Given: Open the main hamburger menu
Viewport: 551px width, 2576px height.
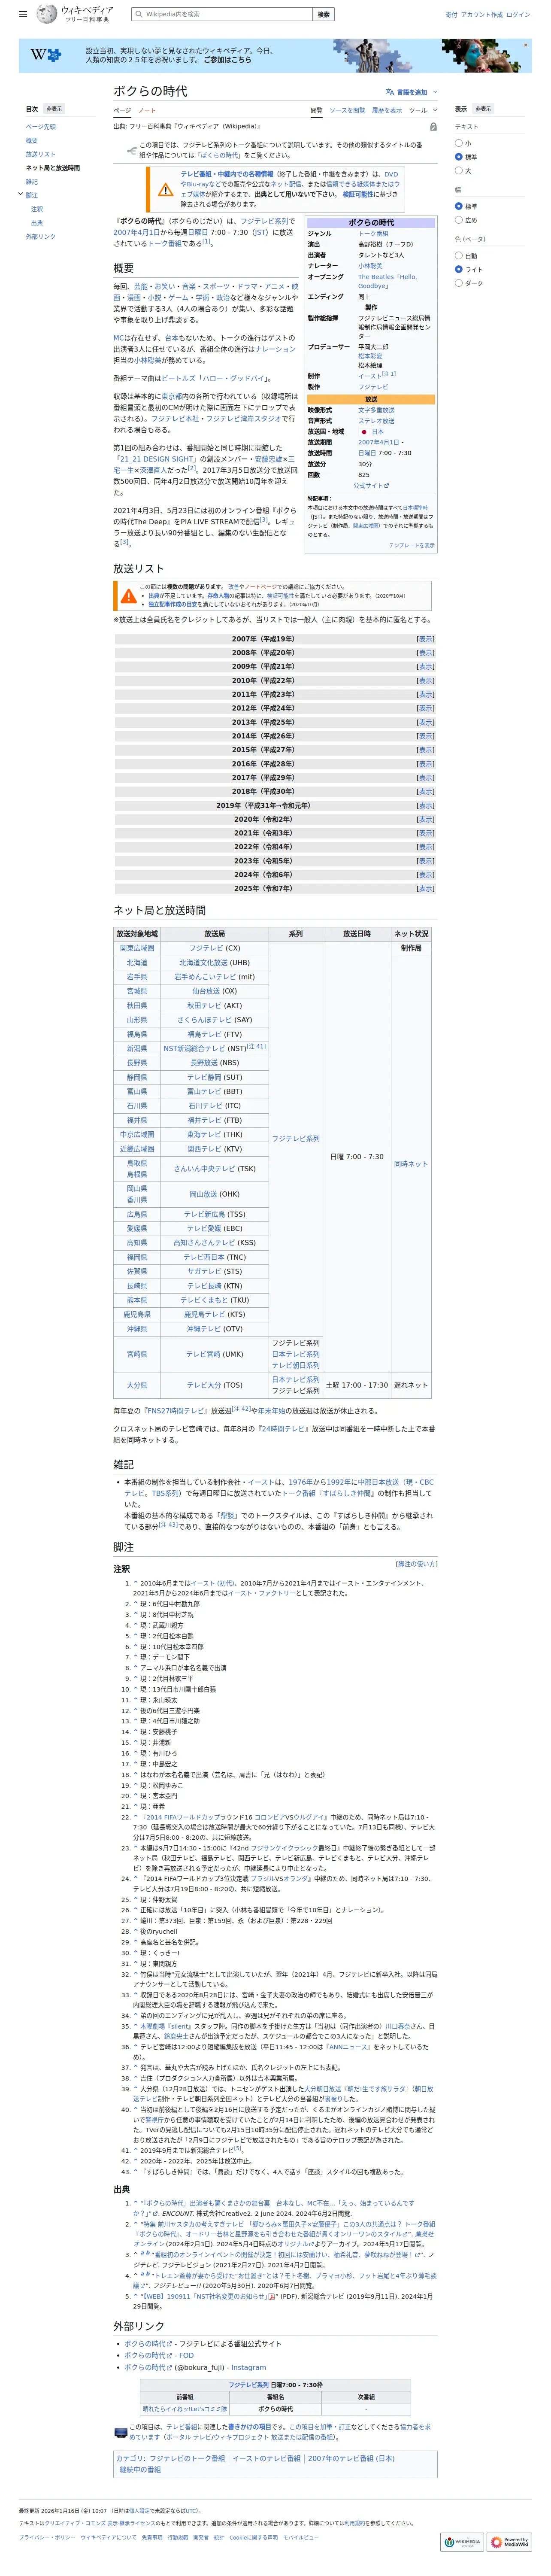Looking at the screenshot, I should 23,14.
